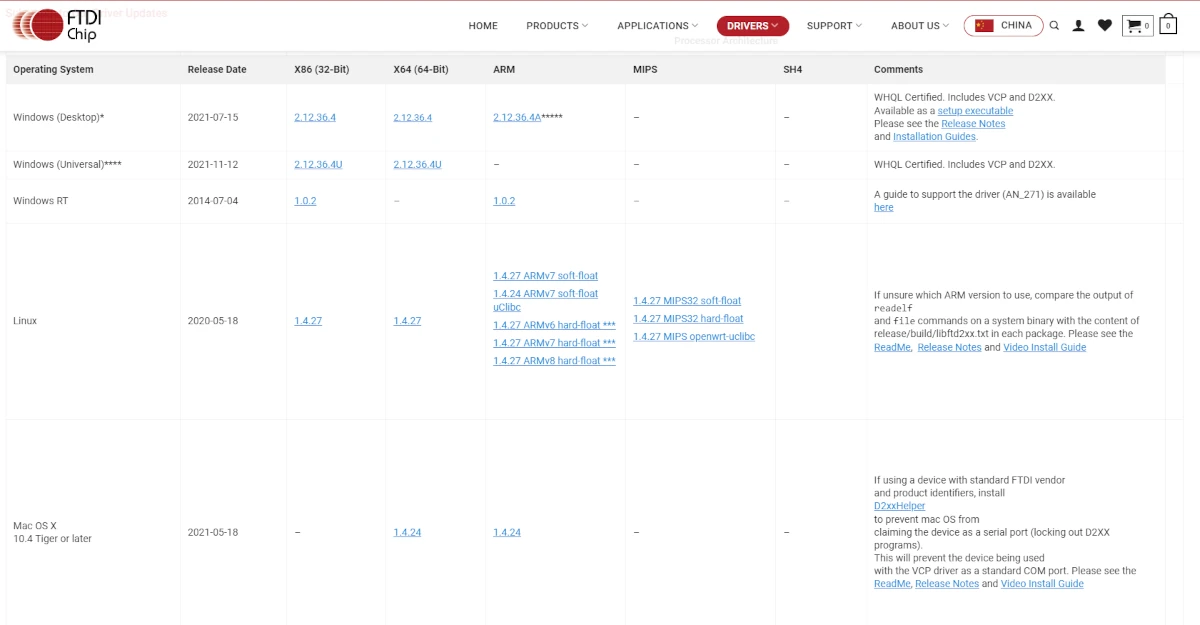Open the setup executable link
Viewport: 1200px width, 625px height.
(975, 111)
